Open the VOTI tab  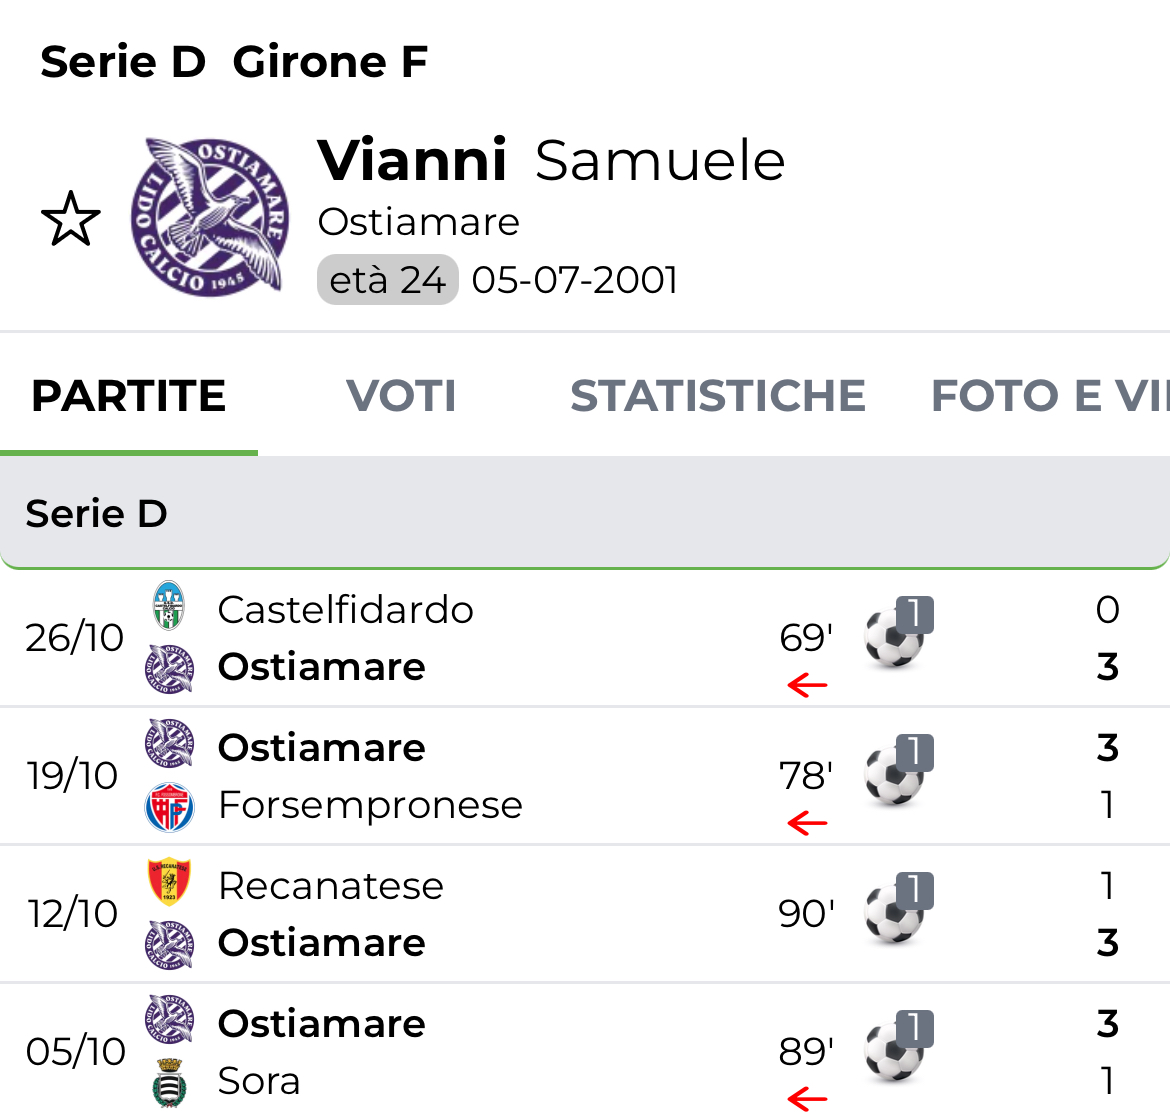401,396
